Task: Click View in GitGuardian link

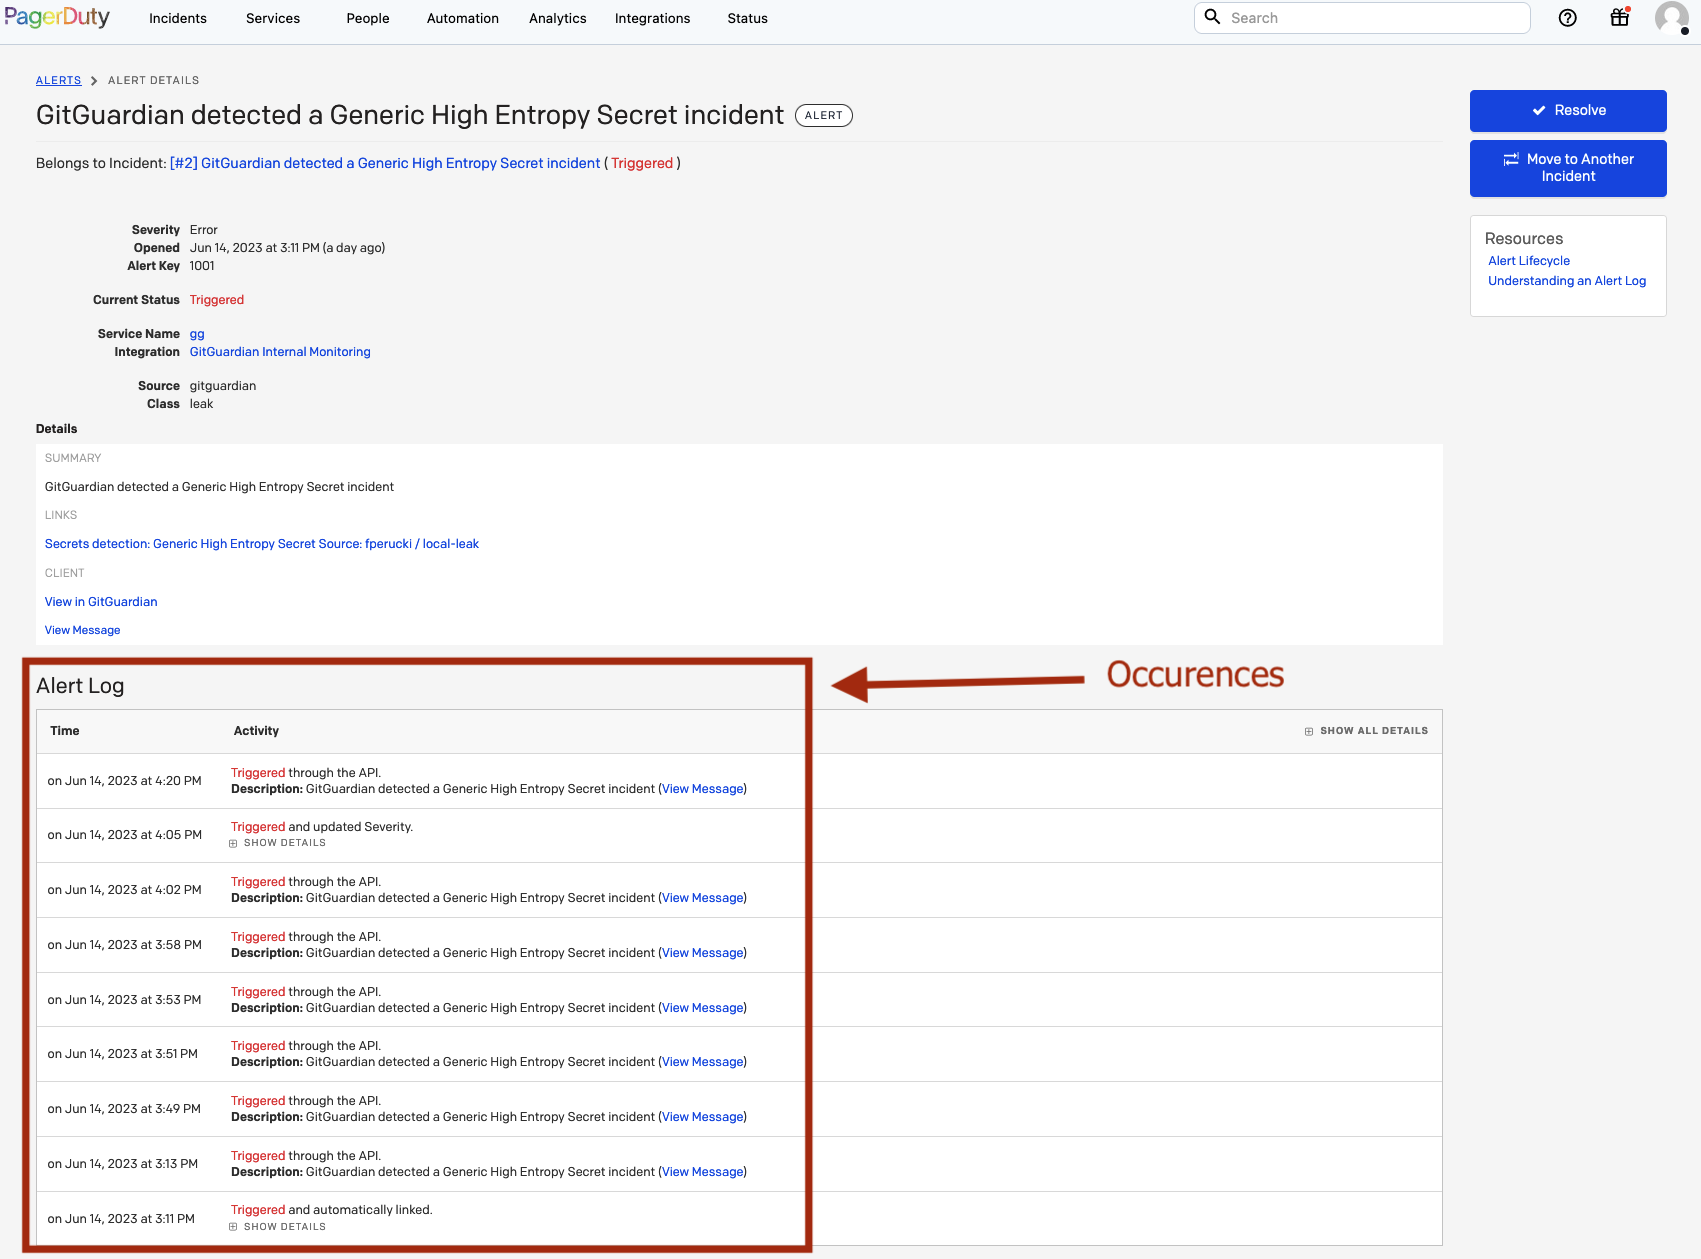Action: (x=101, y=602)
